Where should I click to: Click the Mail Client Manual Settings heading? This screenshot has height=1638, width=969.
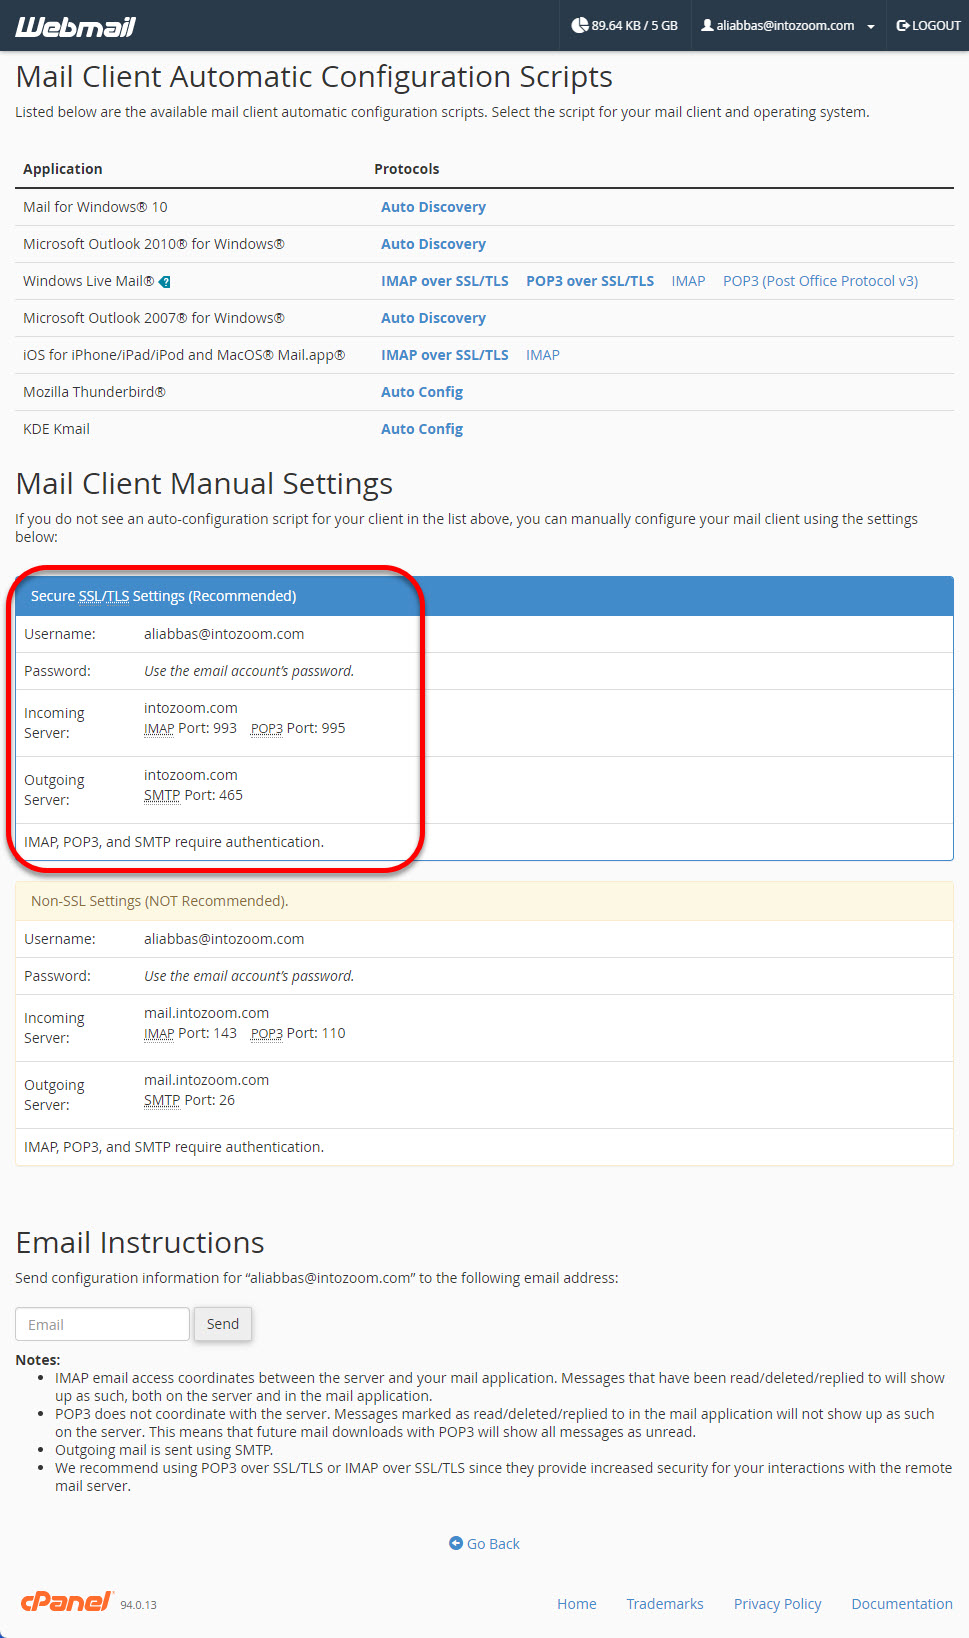coord(204,484)
